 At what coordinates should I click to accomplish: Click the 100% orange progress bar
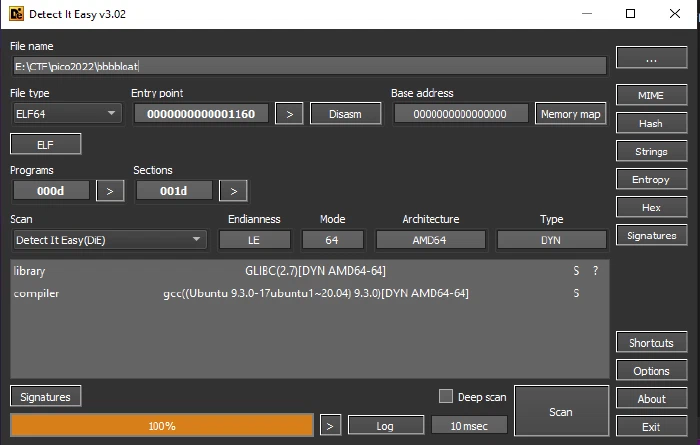tap(162, 425)
